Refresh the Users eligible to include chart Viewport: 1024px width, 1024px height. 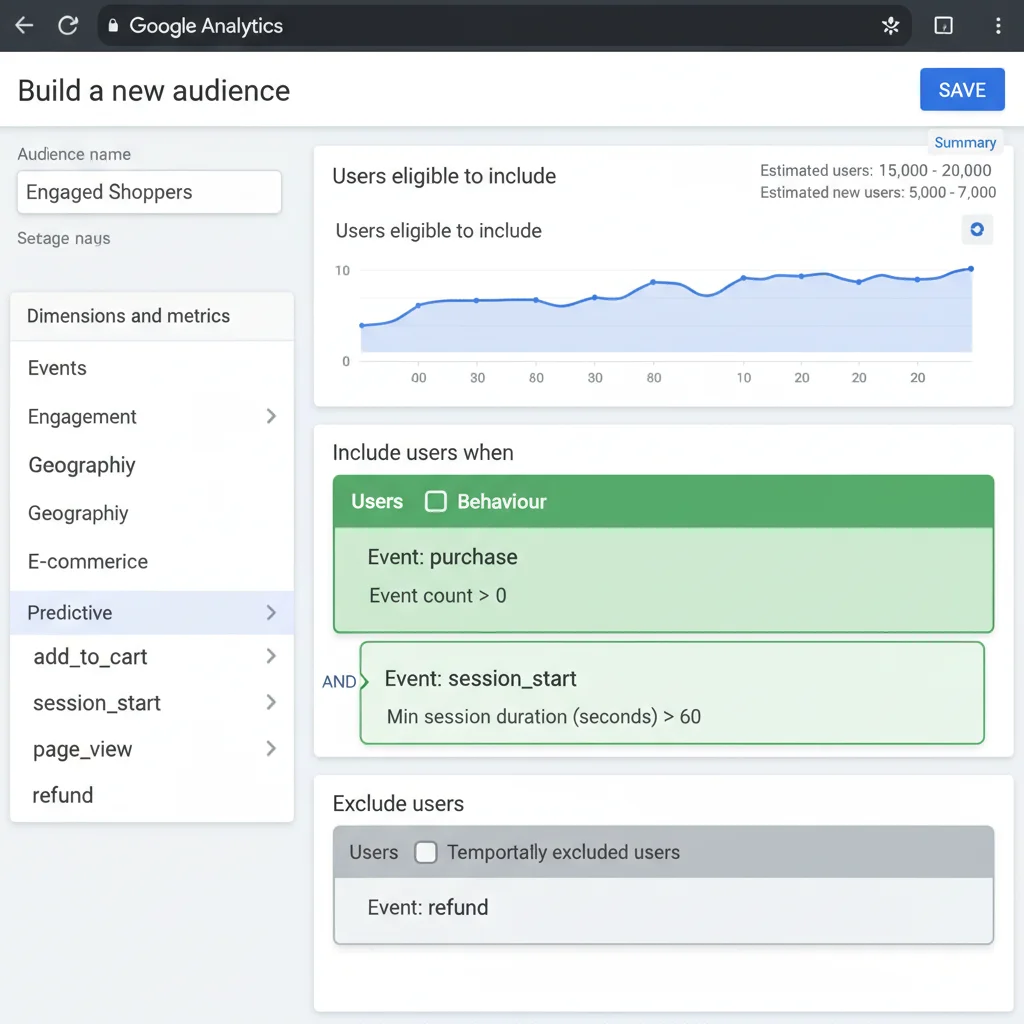point(977,229)
